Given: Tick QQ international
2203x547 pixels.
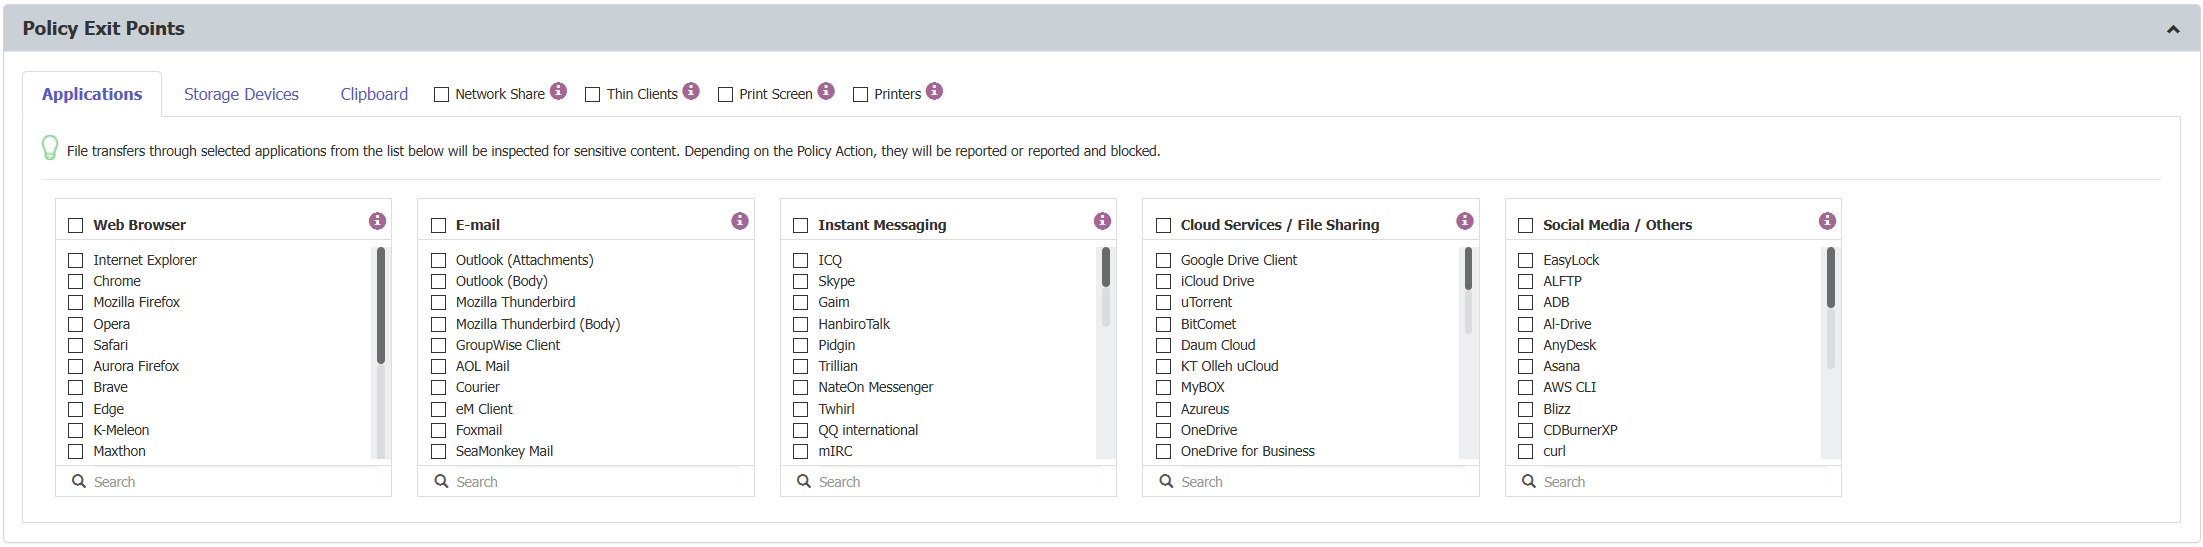Looking at the screenshot, I should (x=800, y=430).
